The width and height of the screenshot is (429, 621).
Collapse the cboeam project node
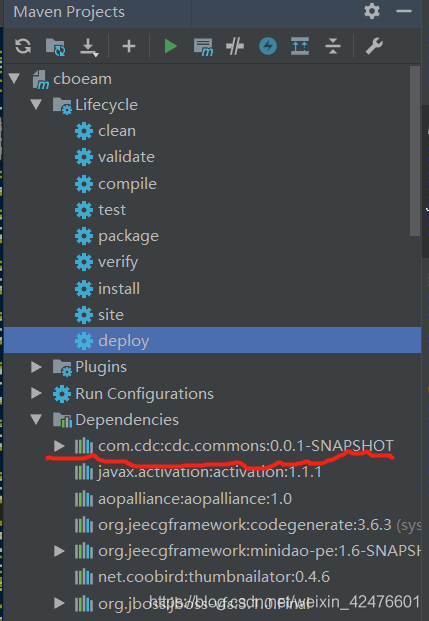[15, 78]
